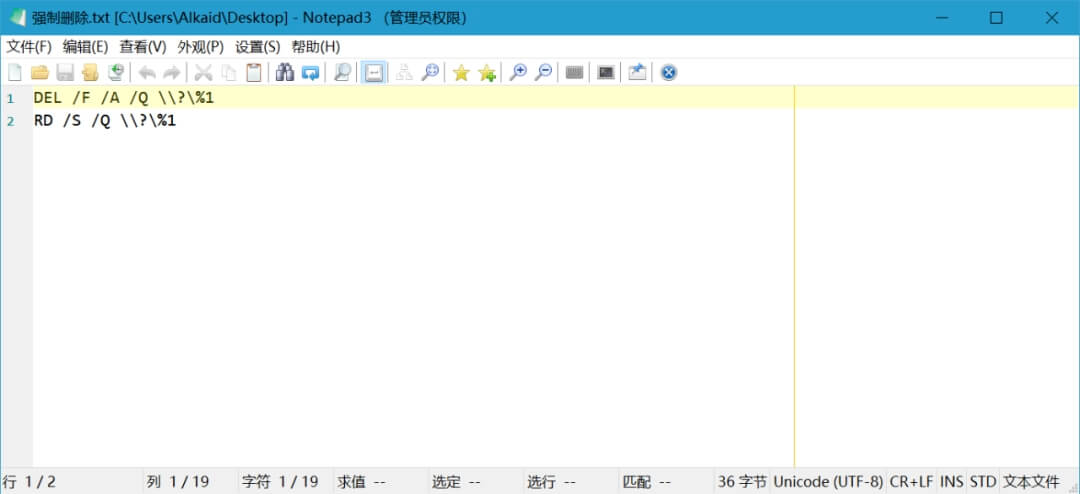1080x494 pixels.
Task: Open the 文本文件 scheme selector in status bar
Action: pos(1031,482)
